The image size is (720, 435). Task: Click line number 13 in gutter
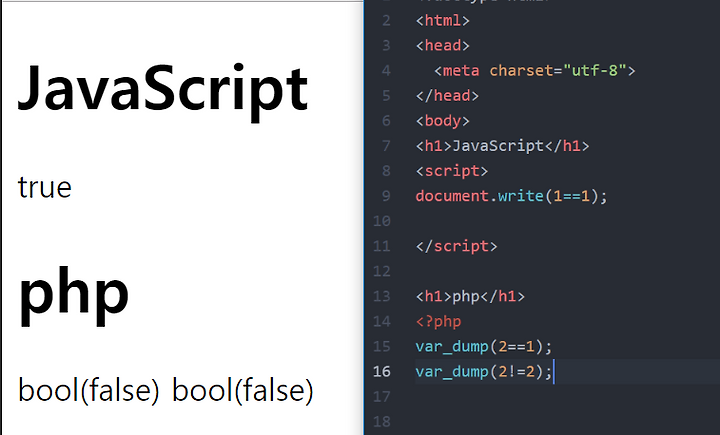coord(382,296)
